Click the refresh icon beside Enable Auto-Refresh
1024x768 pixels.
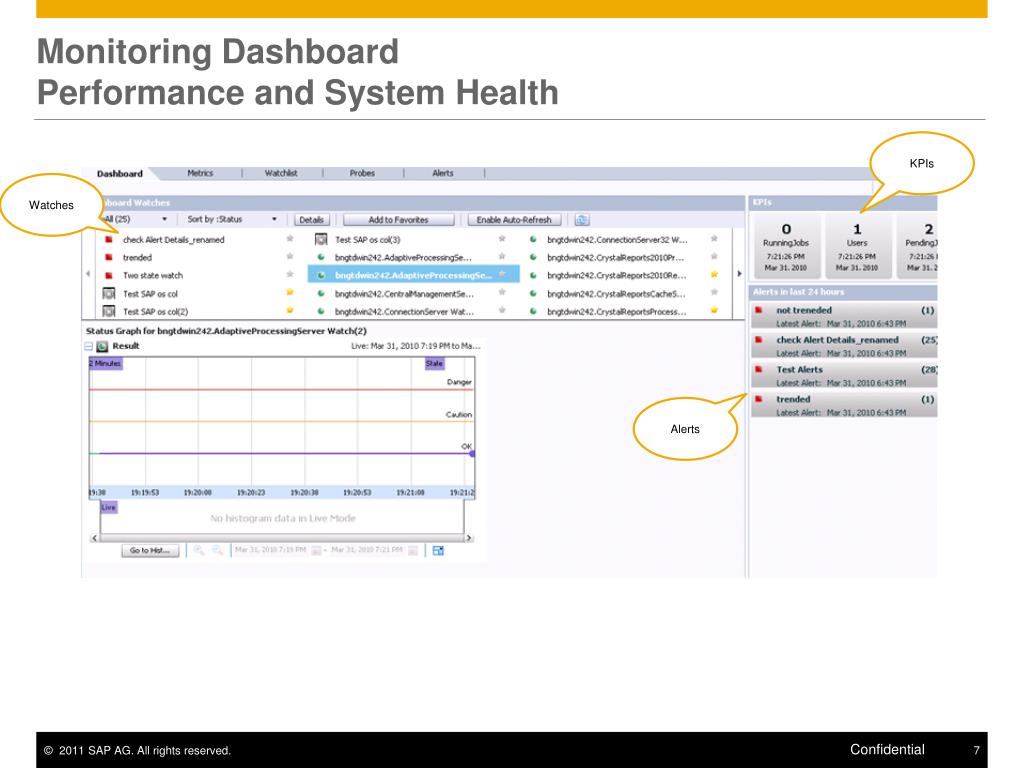pyautogui.click(x=582, y=220)
